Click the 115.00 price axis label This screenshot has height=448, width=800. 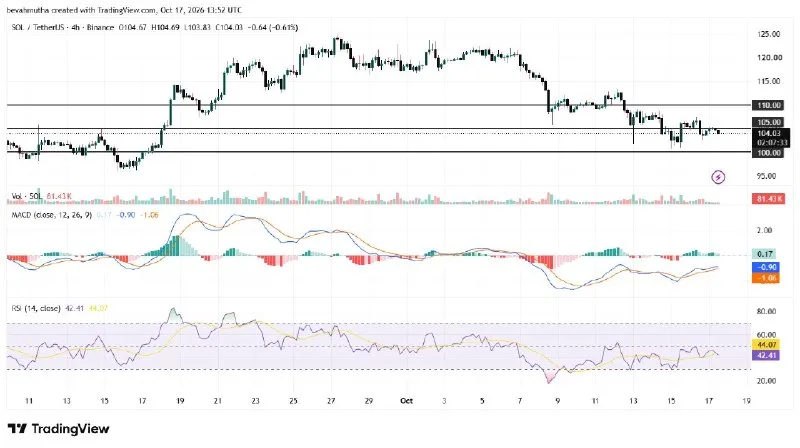tap(768, 81)
